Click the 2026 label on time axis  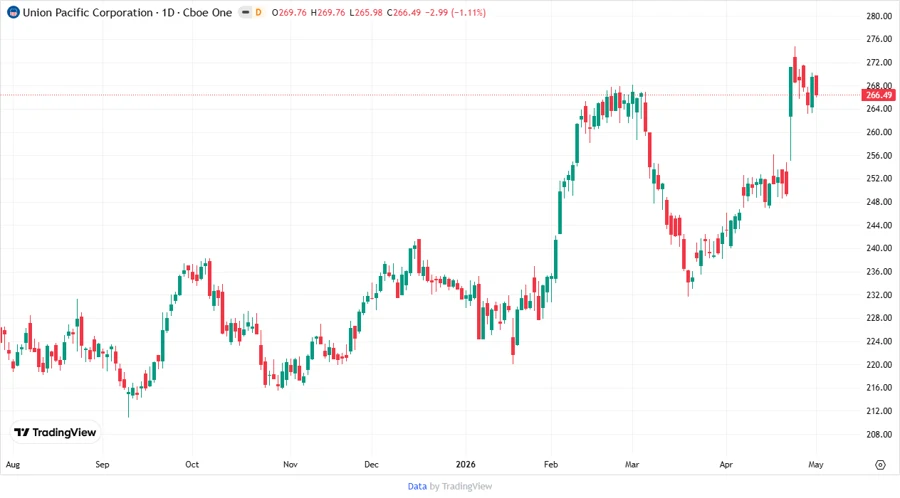465,465
